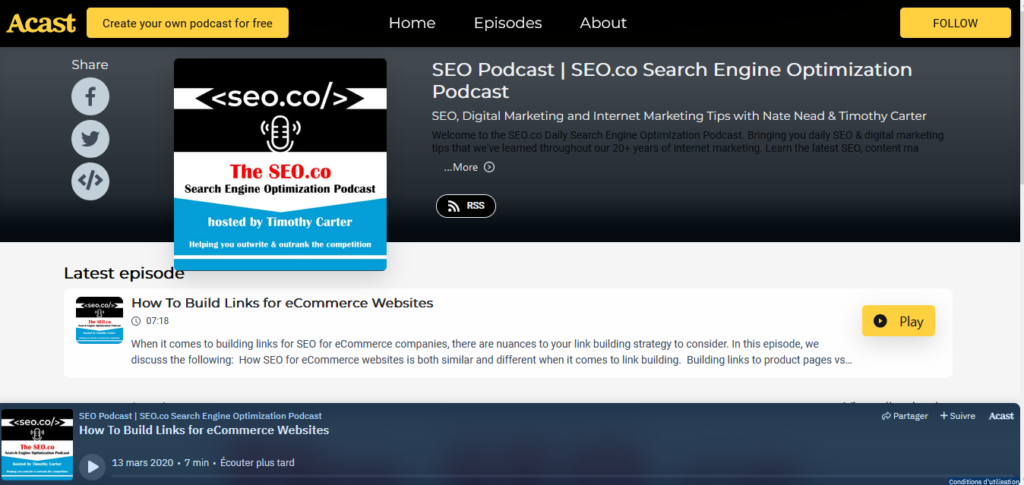1024x485 pixels.
Task: Click Partager in the player bar
Action: tap(904, 416)
